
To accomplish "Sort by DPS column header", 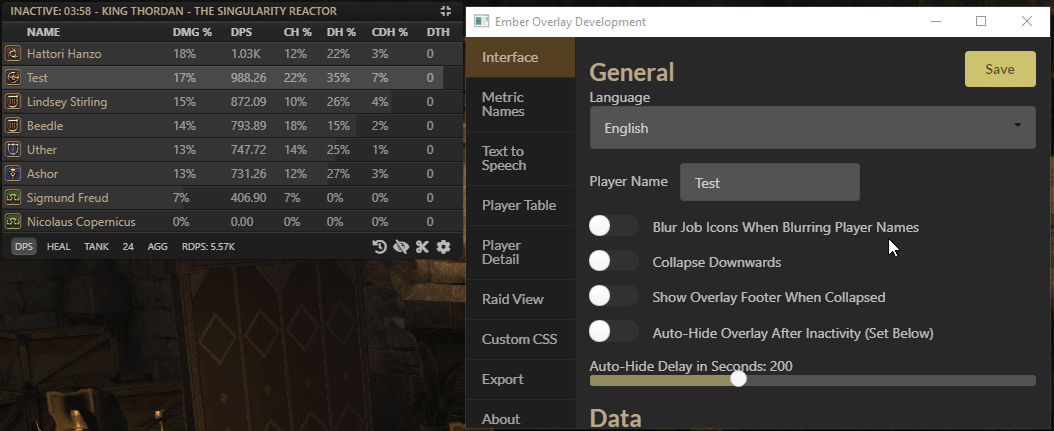I will coord(241,32).
